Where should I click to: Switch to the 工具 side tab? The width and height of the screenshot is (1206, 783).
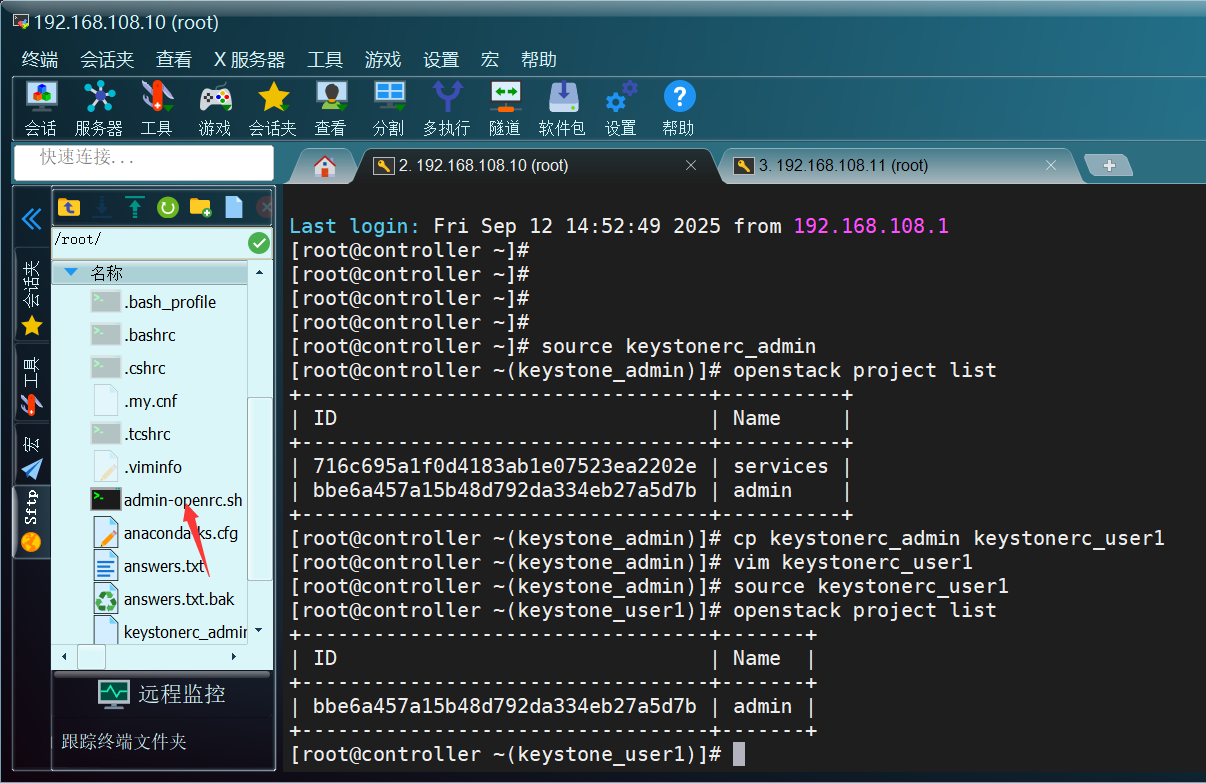pyautogui.click(x=32, y=382)
